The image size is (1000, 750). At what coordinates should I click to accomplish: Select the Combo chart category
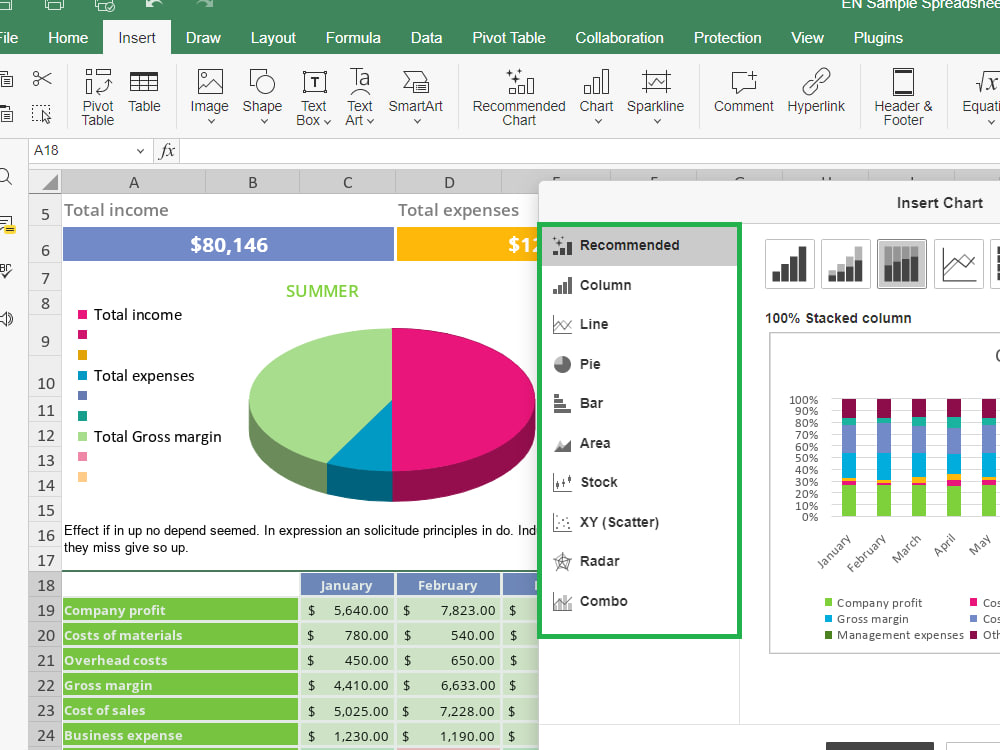click(639, 601)
